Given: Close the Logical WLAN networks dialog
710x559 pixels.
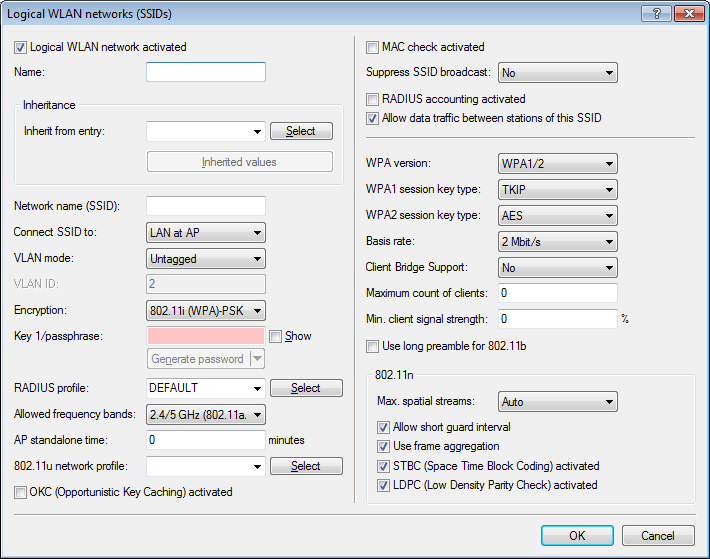Looking at the screenshot, I should (685, 12).
